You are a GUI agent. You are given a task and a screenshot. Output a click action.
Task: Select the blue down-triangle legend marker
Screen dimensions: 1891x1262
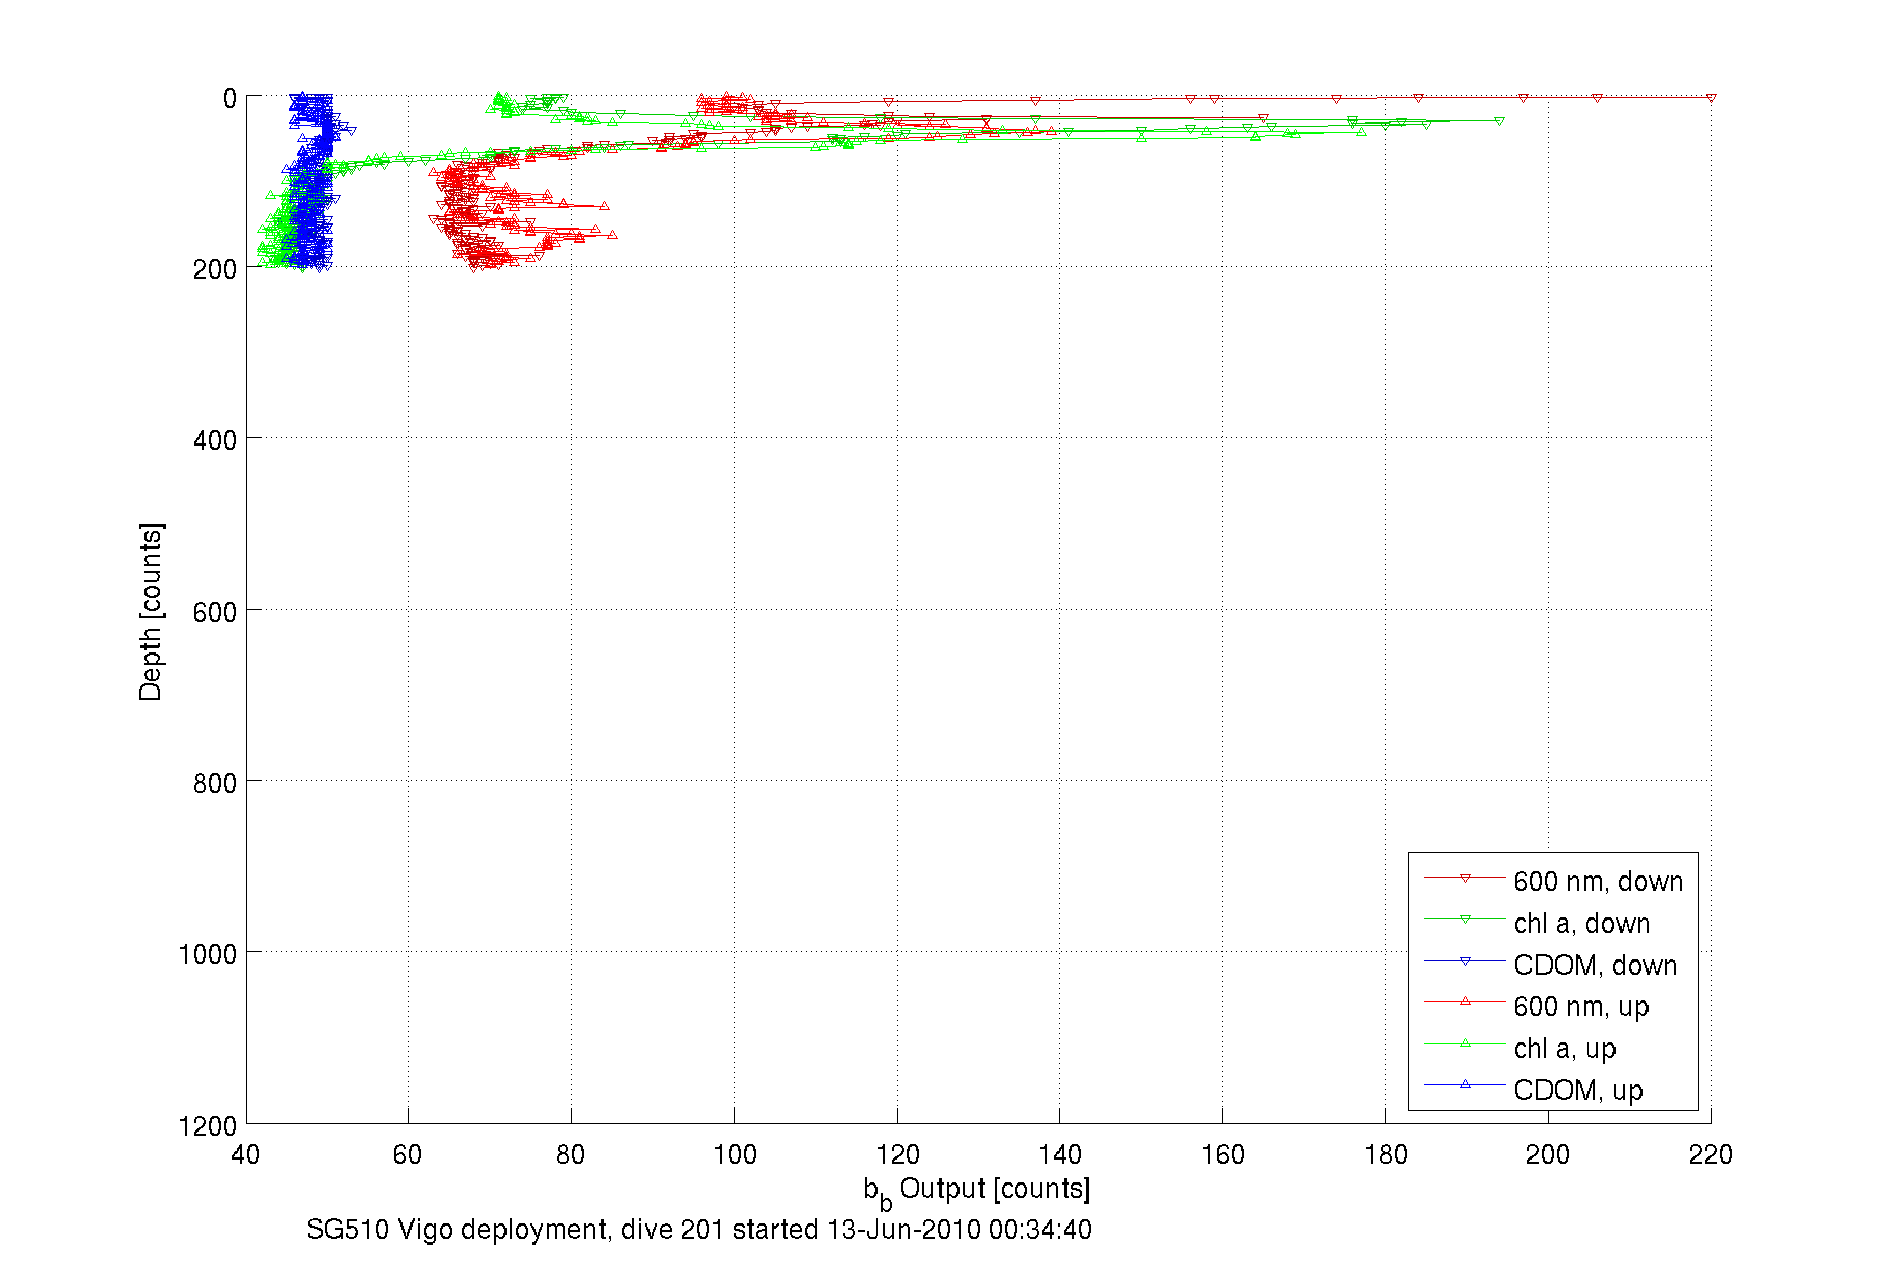coord(1465,961)
